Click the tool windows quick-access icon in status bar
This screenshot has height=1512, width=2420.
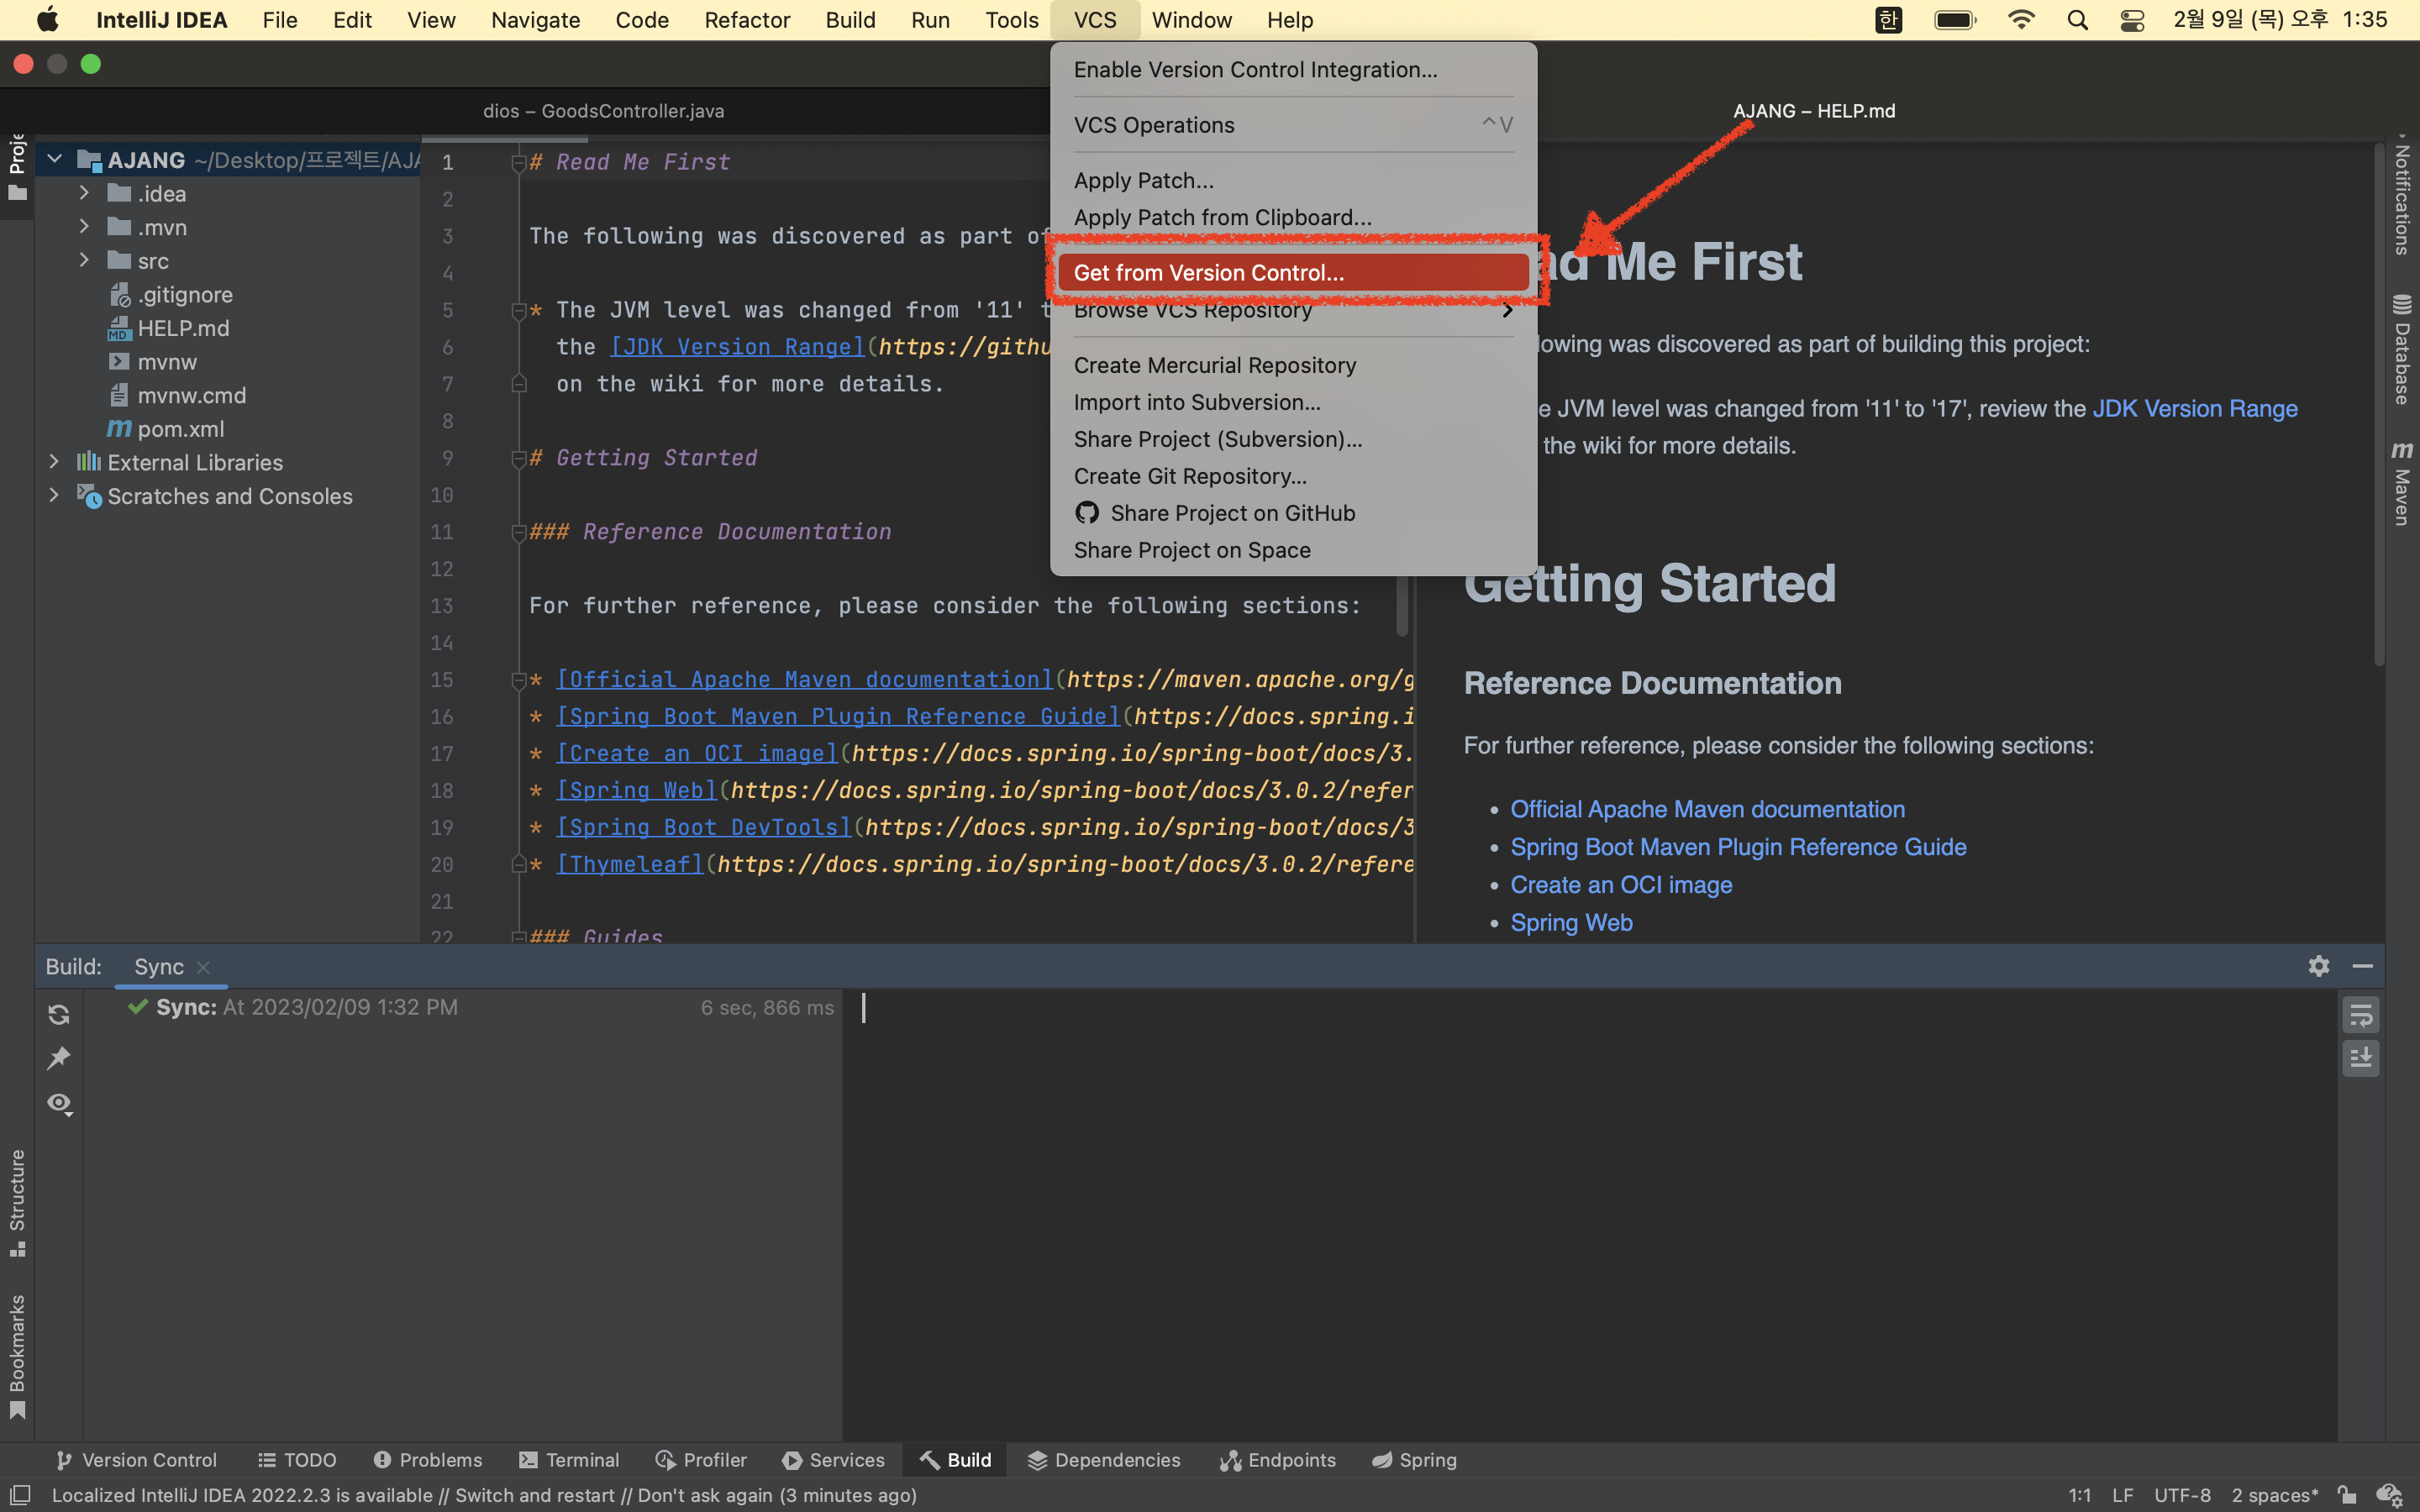20,1495
